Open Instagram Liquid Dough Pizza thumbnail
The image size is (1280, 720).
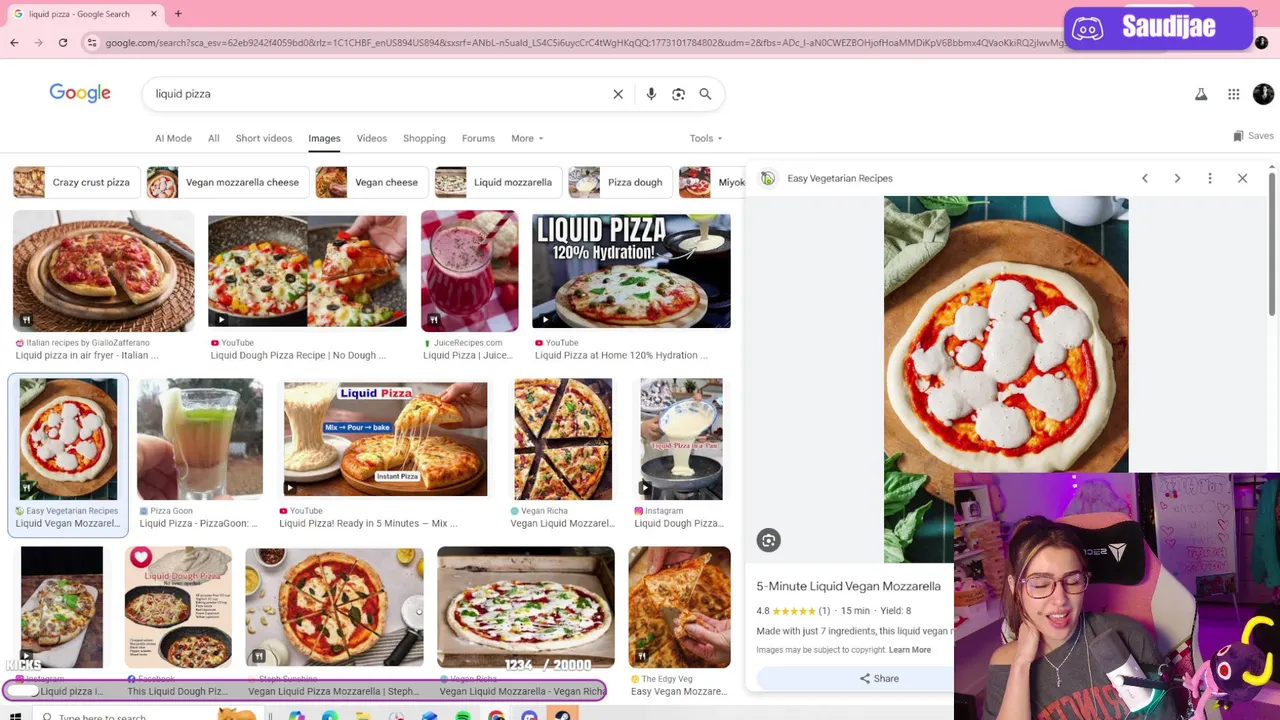coord(681,439)
